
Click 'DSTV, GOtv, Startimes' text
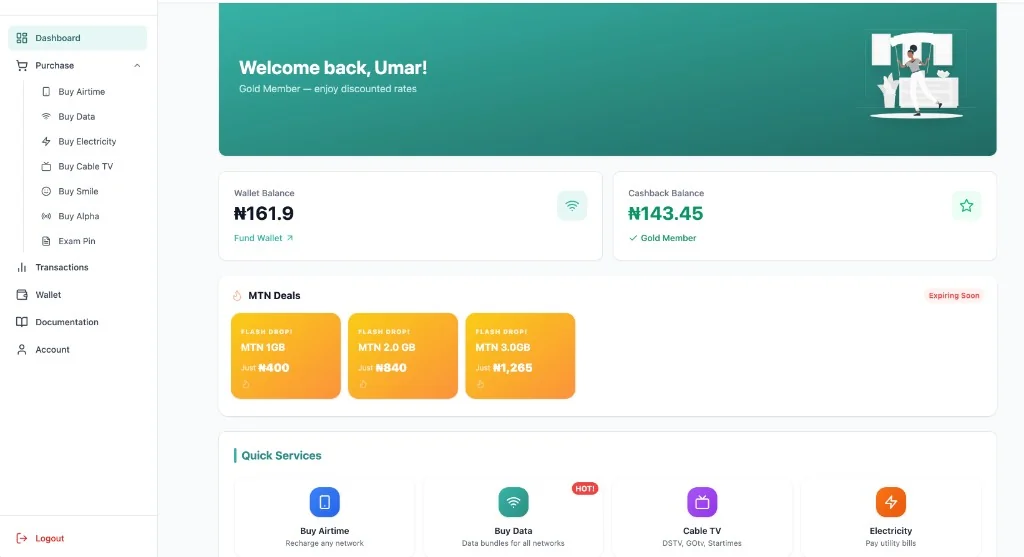point(702,543)
